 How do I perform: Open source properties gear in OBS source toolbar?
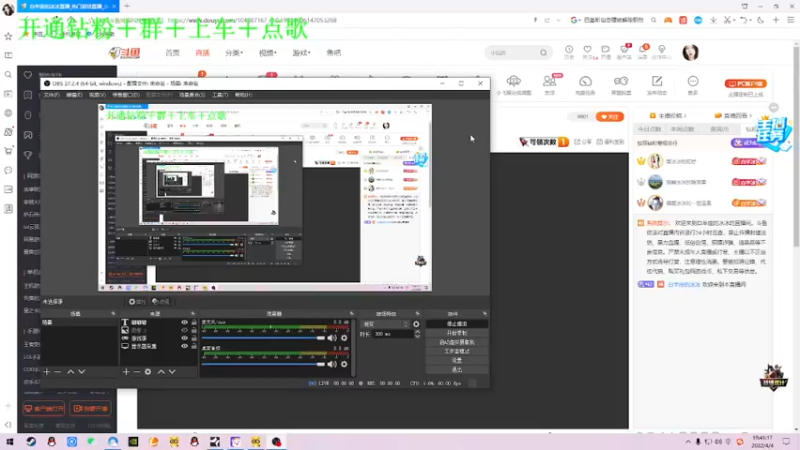tap(137, 302)
